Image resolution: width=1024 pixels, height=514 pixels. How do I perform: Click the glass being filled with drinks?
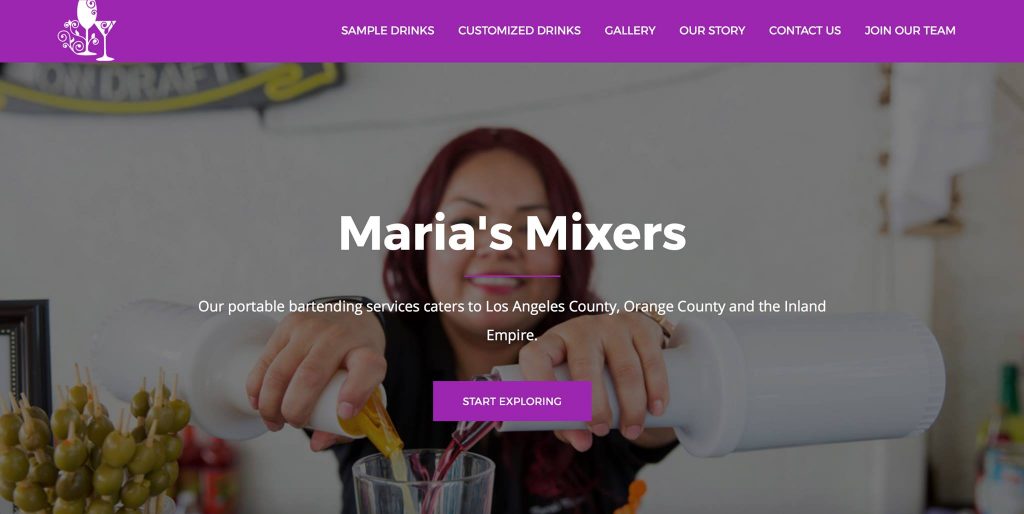tap(423, 482)
